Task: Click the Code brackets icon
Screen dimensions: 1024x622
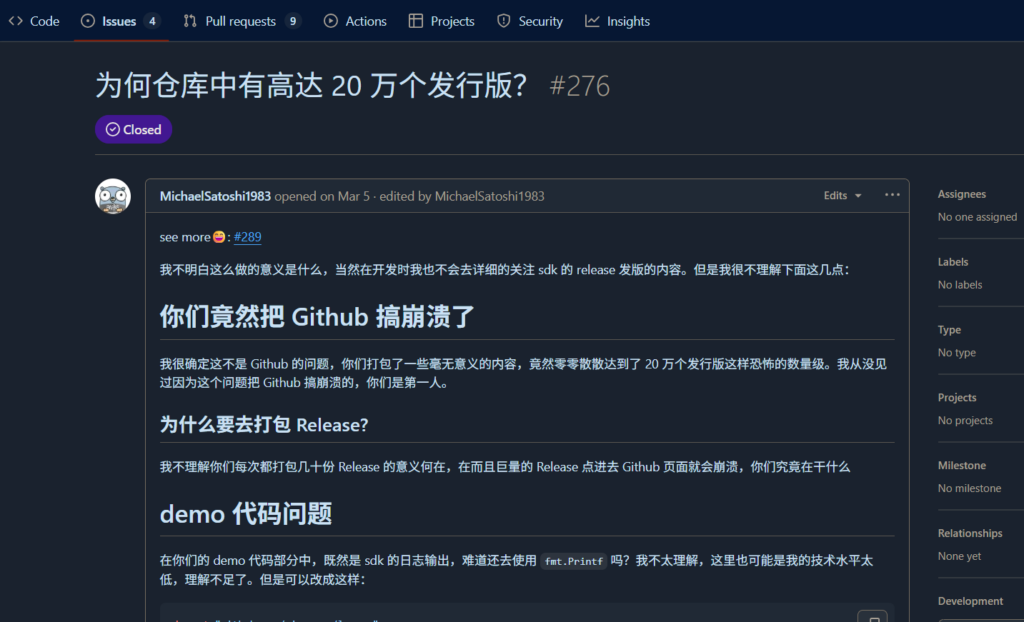Action: coord(16,21)
